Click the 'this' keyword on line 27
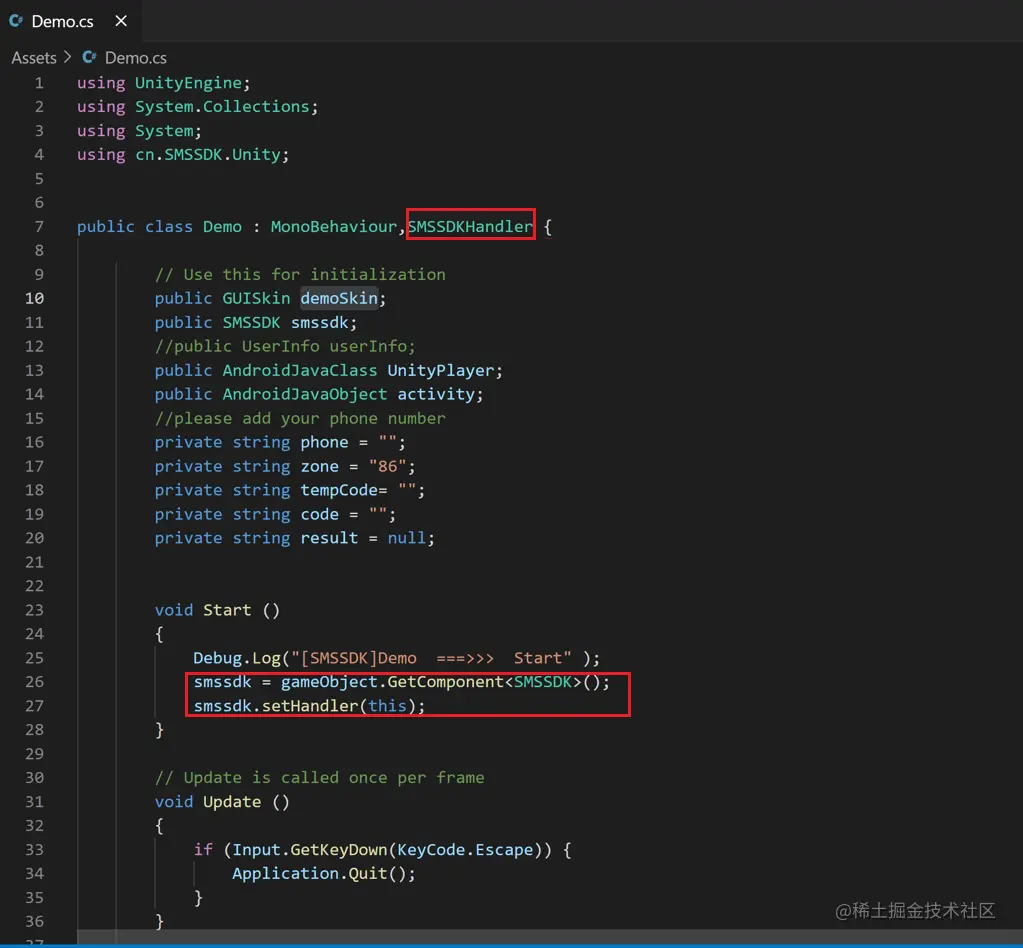 388,706
